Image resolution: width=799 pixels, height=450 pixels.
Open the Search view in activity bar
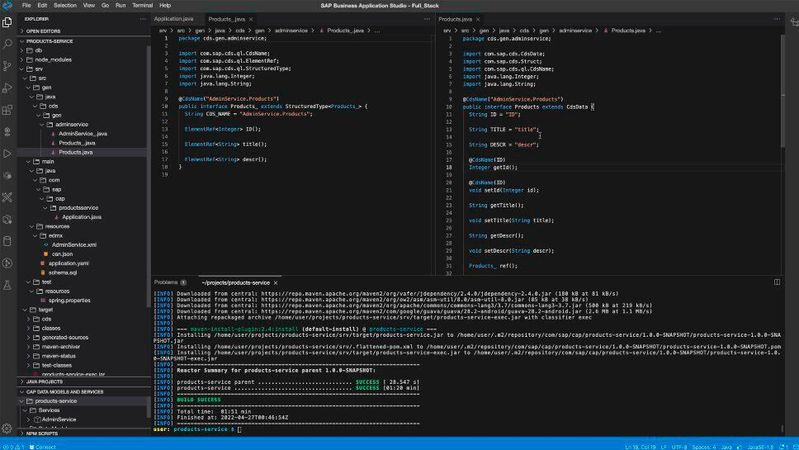[x=7, y=44]
